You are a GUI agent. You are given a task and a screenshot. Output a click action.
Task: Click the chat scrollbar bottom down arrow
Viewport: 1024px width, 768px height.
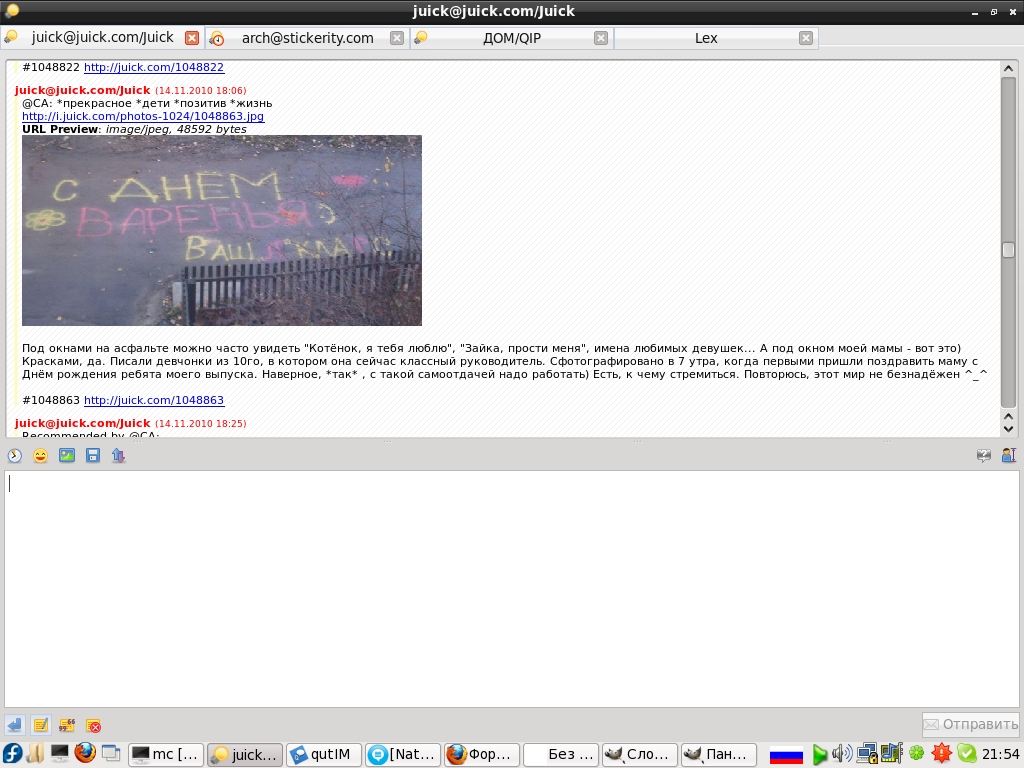click(1008, 429)
